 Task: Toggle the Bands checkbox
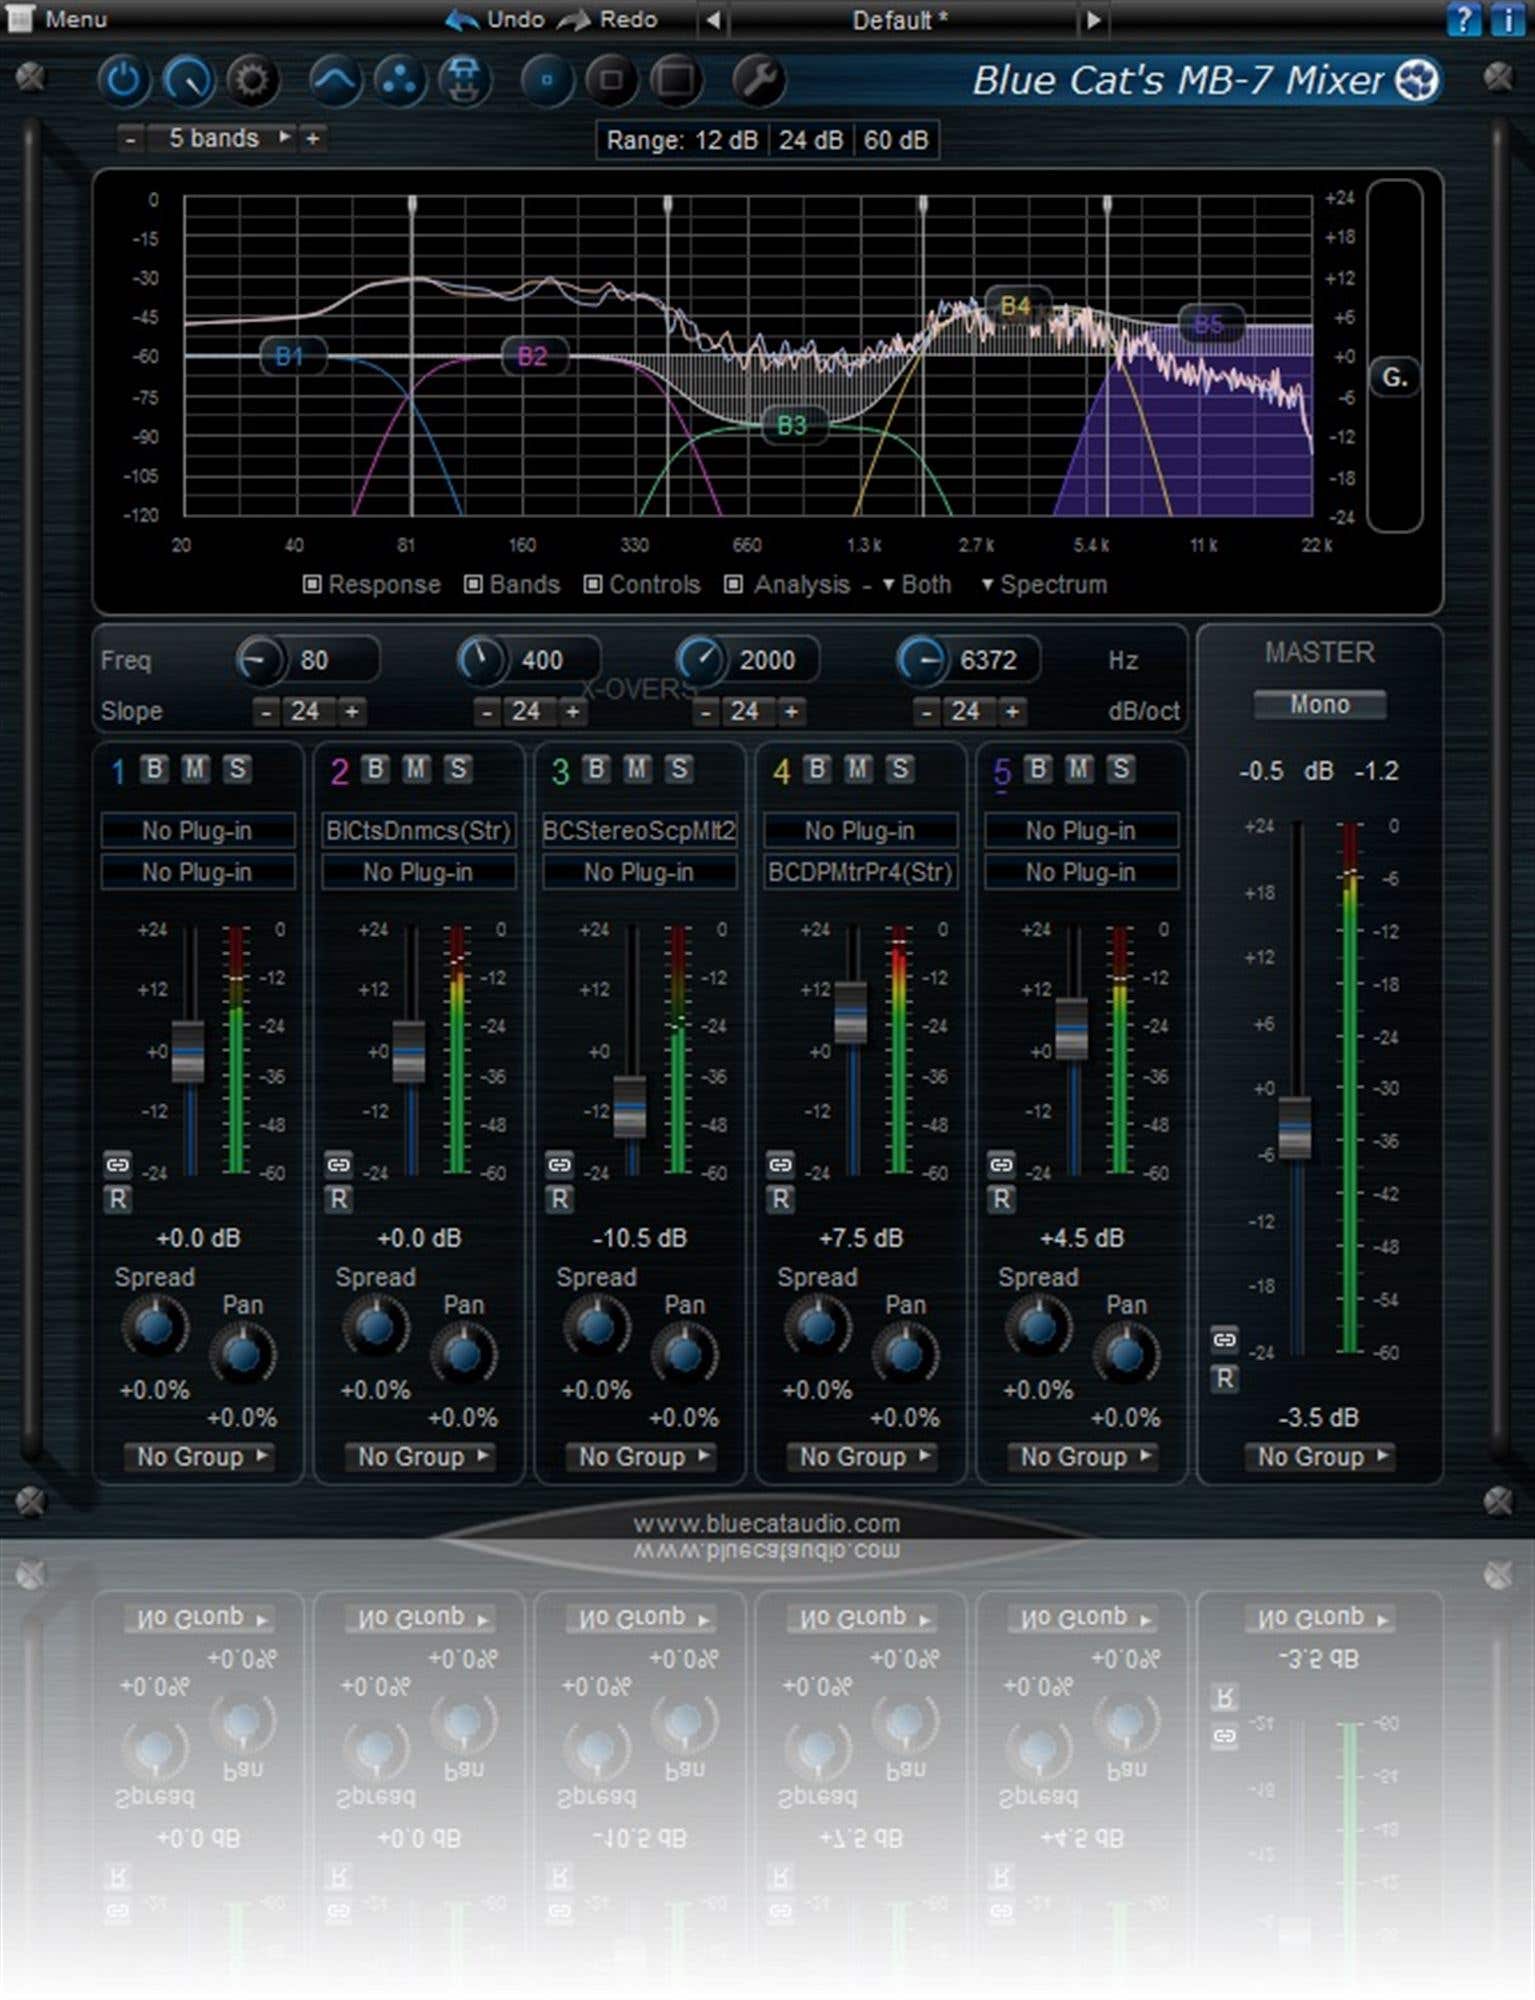(474, 584)
